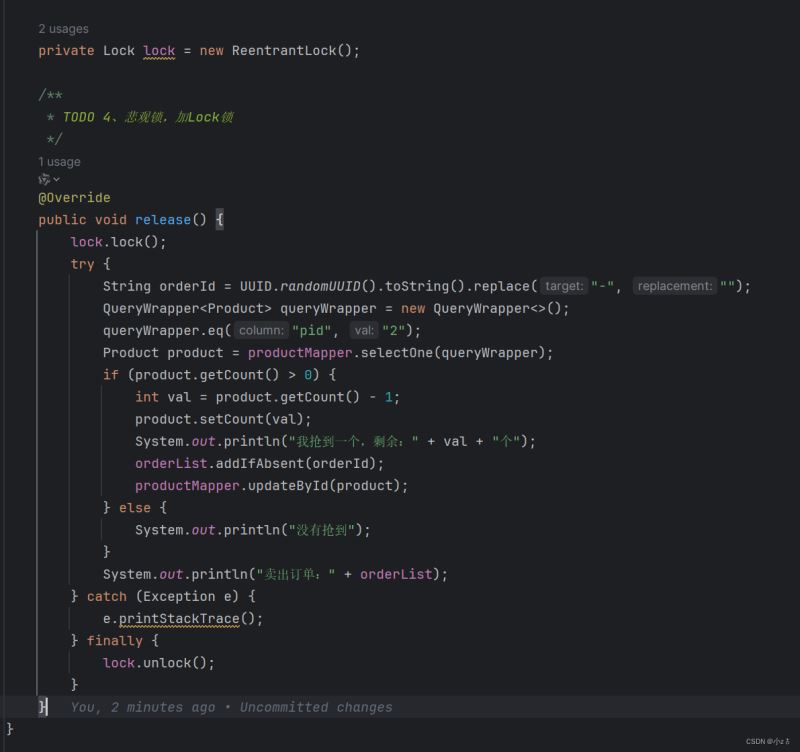The height and width of the screenshot is (752, 800).
Task: Click the 'val:' parameter hint
Action: click(x=364, y=331)
